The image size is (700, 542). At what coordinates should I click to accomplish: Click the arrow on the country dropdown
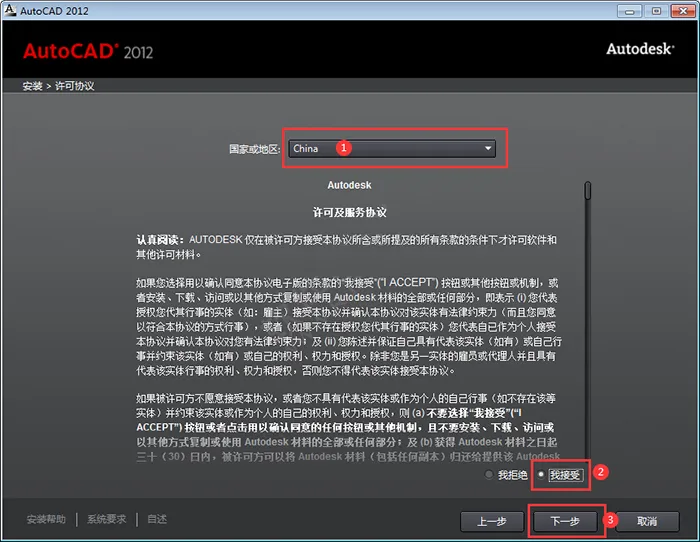[x=488, y=148]
